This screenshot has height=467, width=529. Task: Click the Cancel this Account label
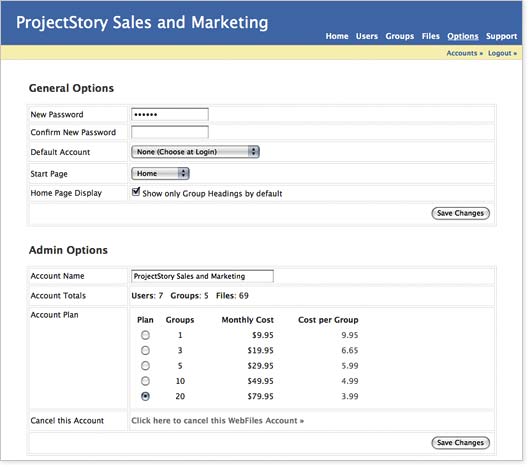[67, 420]
